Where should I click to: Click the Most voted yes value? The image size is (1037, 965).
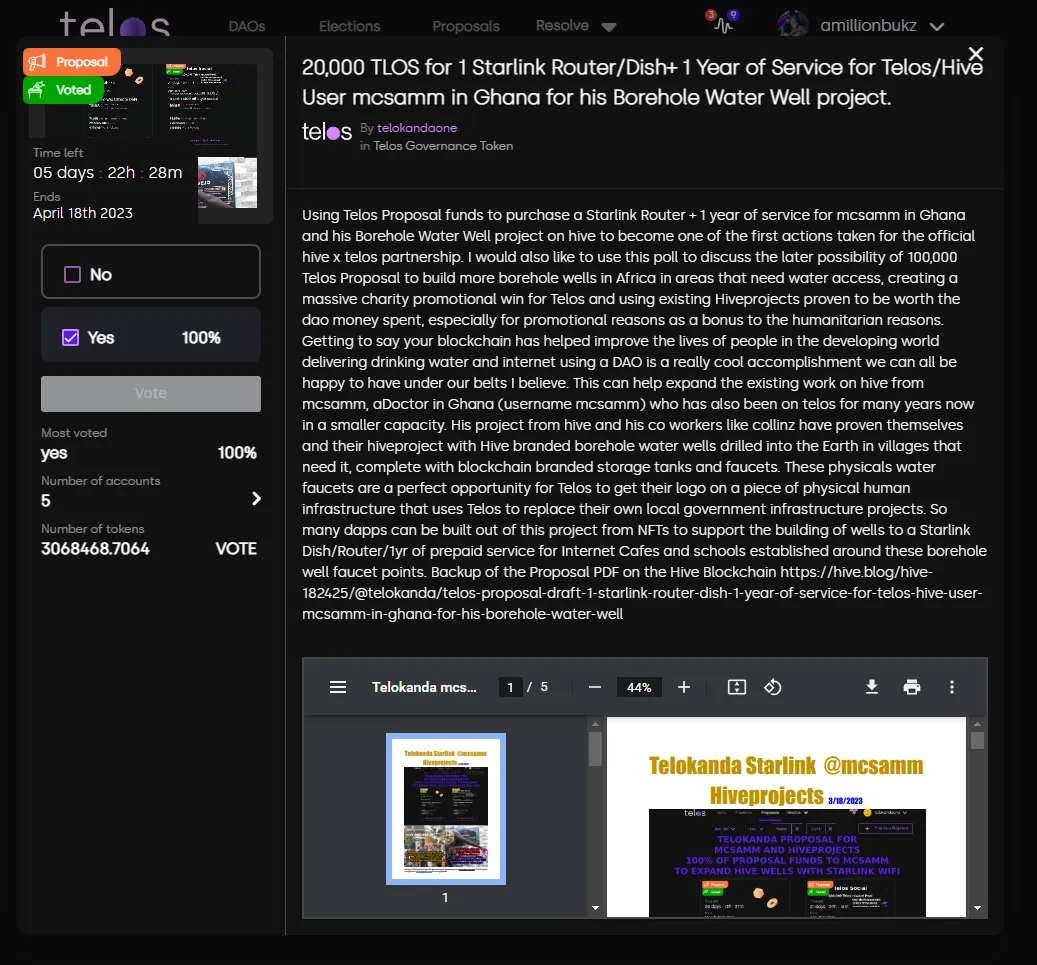click(x=54, y=453)
